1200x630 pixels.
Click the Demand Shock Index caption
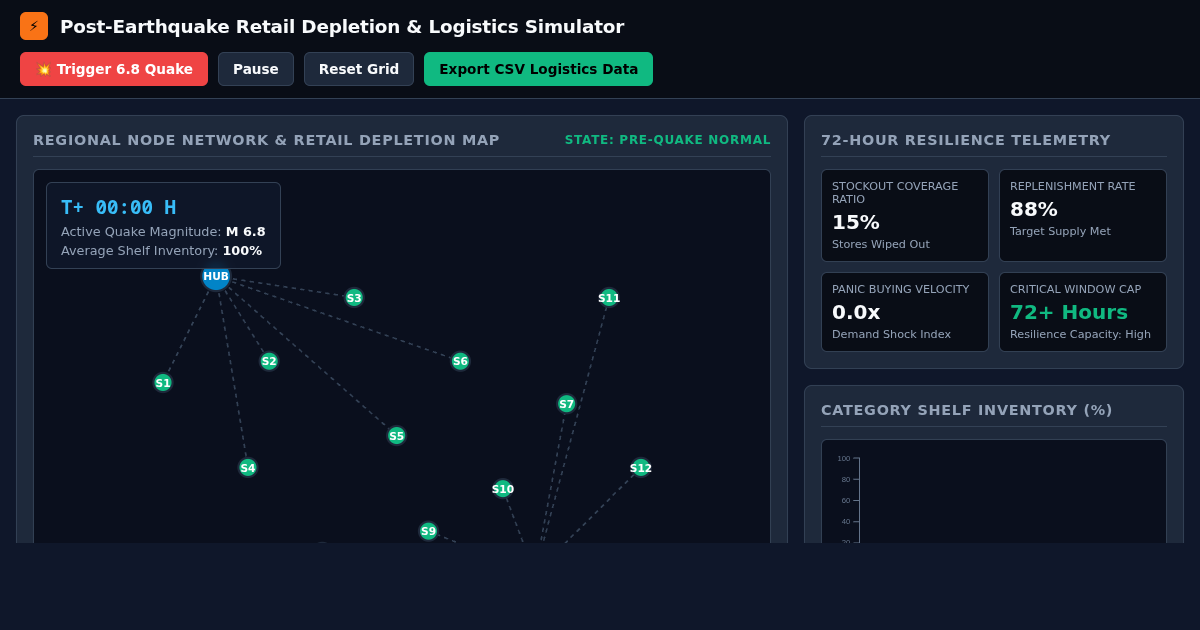click(x=891, y=334)
